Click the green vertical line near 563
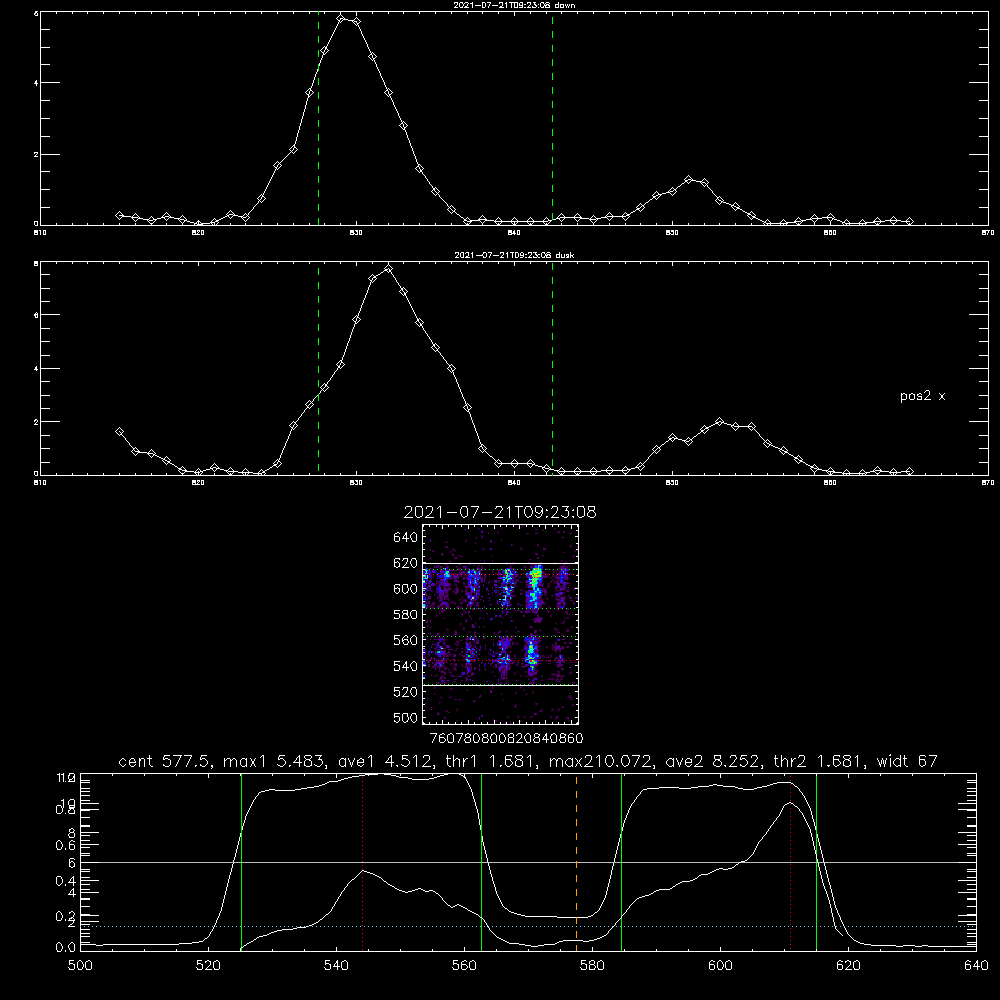This screenshot has width=1000, height=1000. pyautogui.click(x=482, y=861)
